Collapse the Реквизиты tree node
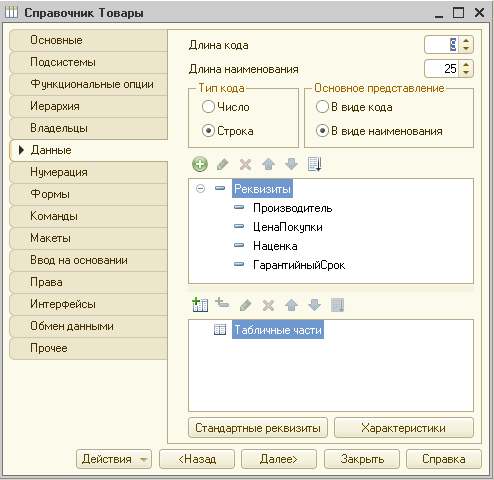This screenshot has width=494, height=480. tap(200, 189)
